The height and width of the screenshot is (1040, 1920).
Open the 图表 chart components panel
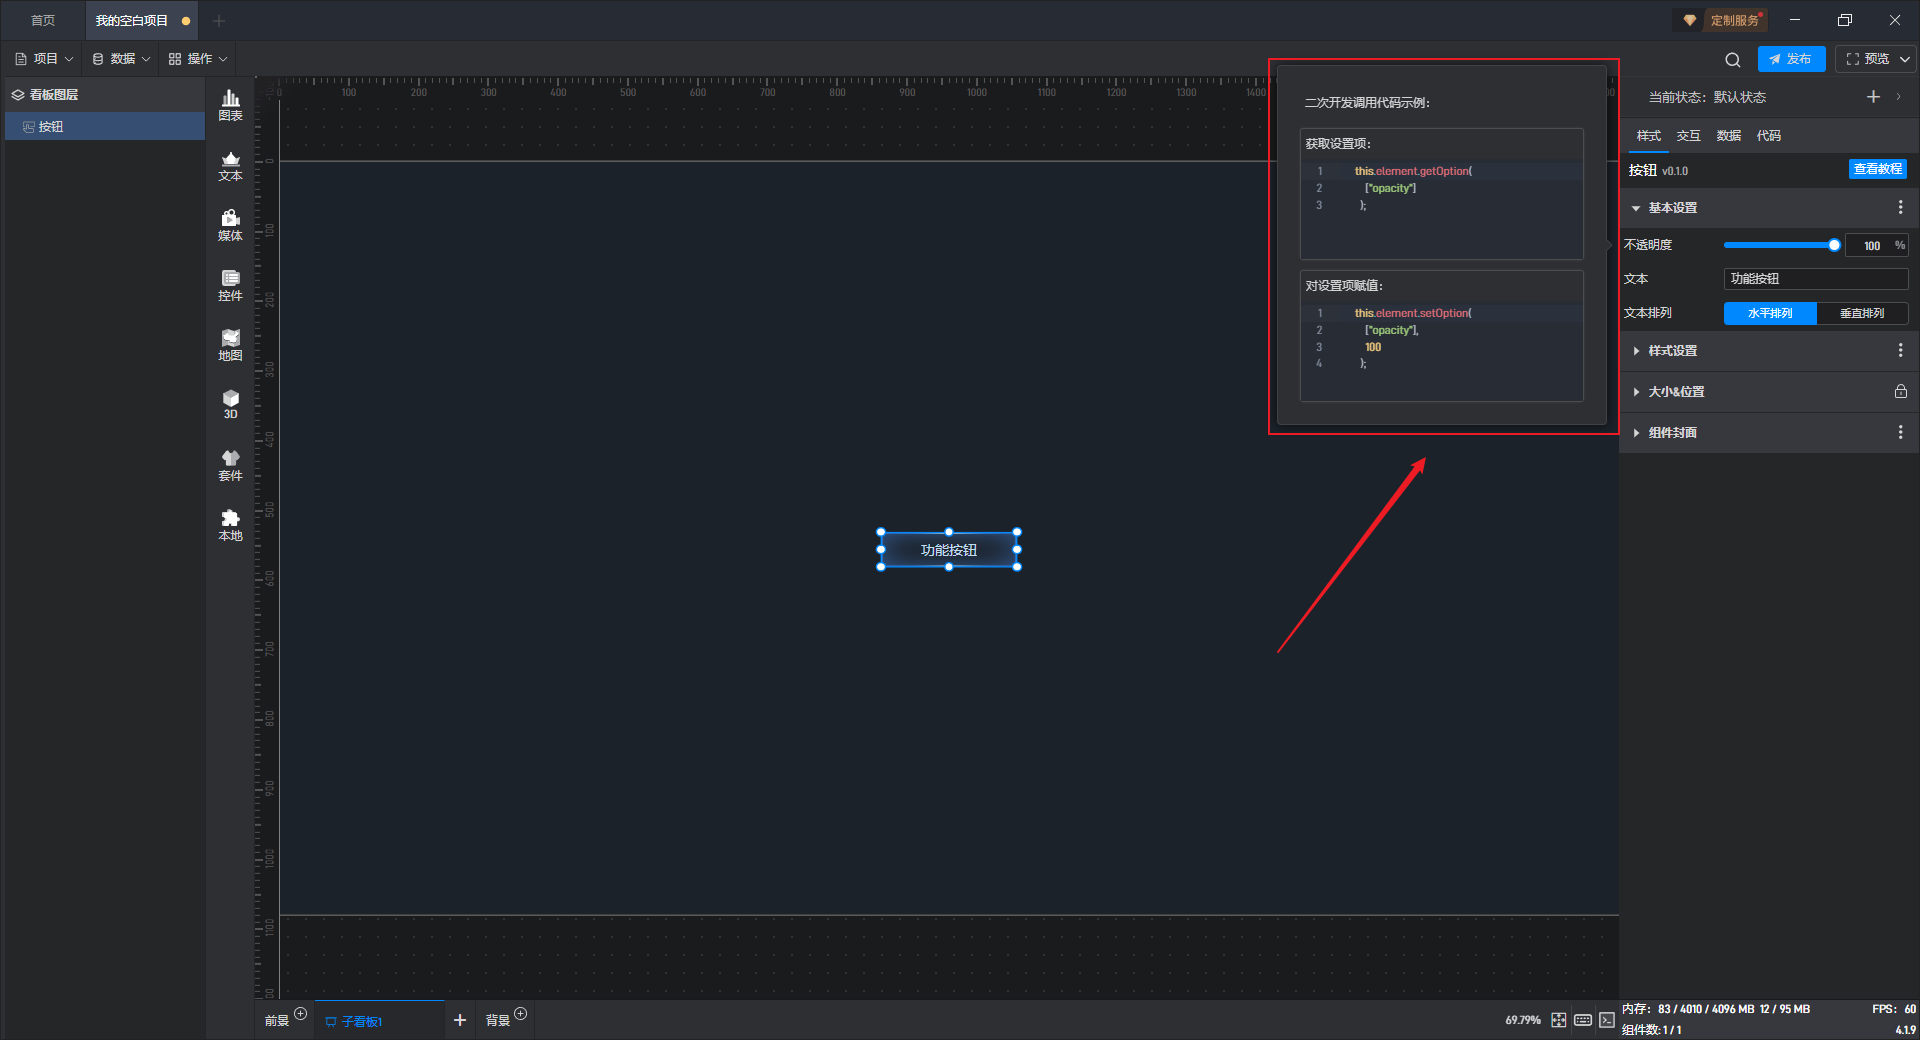pyautogui.click(x=230, y=104)
